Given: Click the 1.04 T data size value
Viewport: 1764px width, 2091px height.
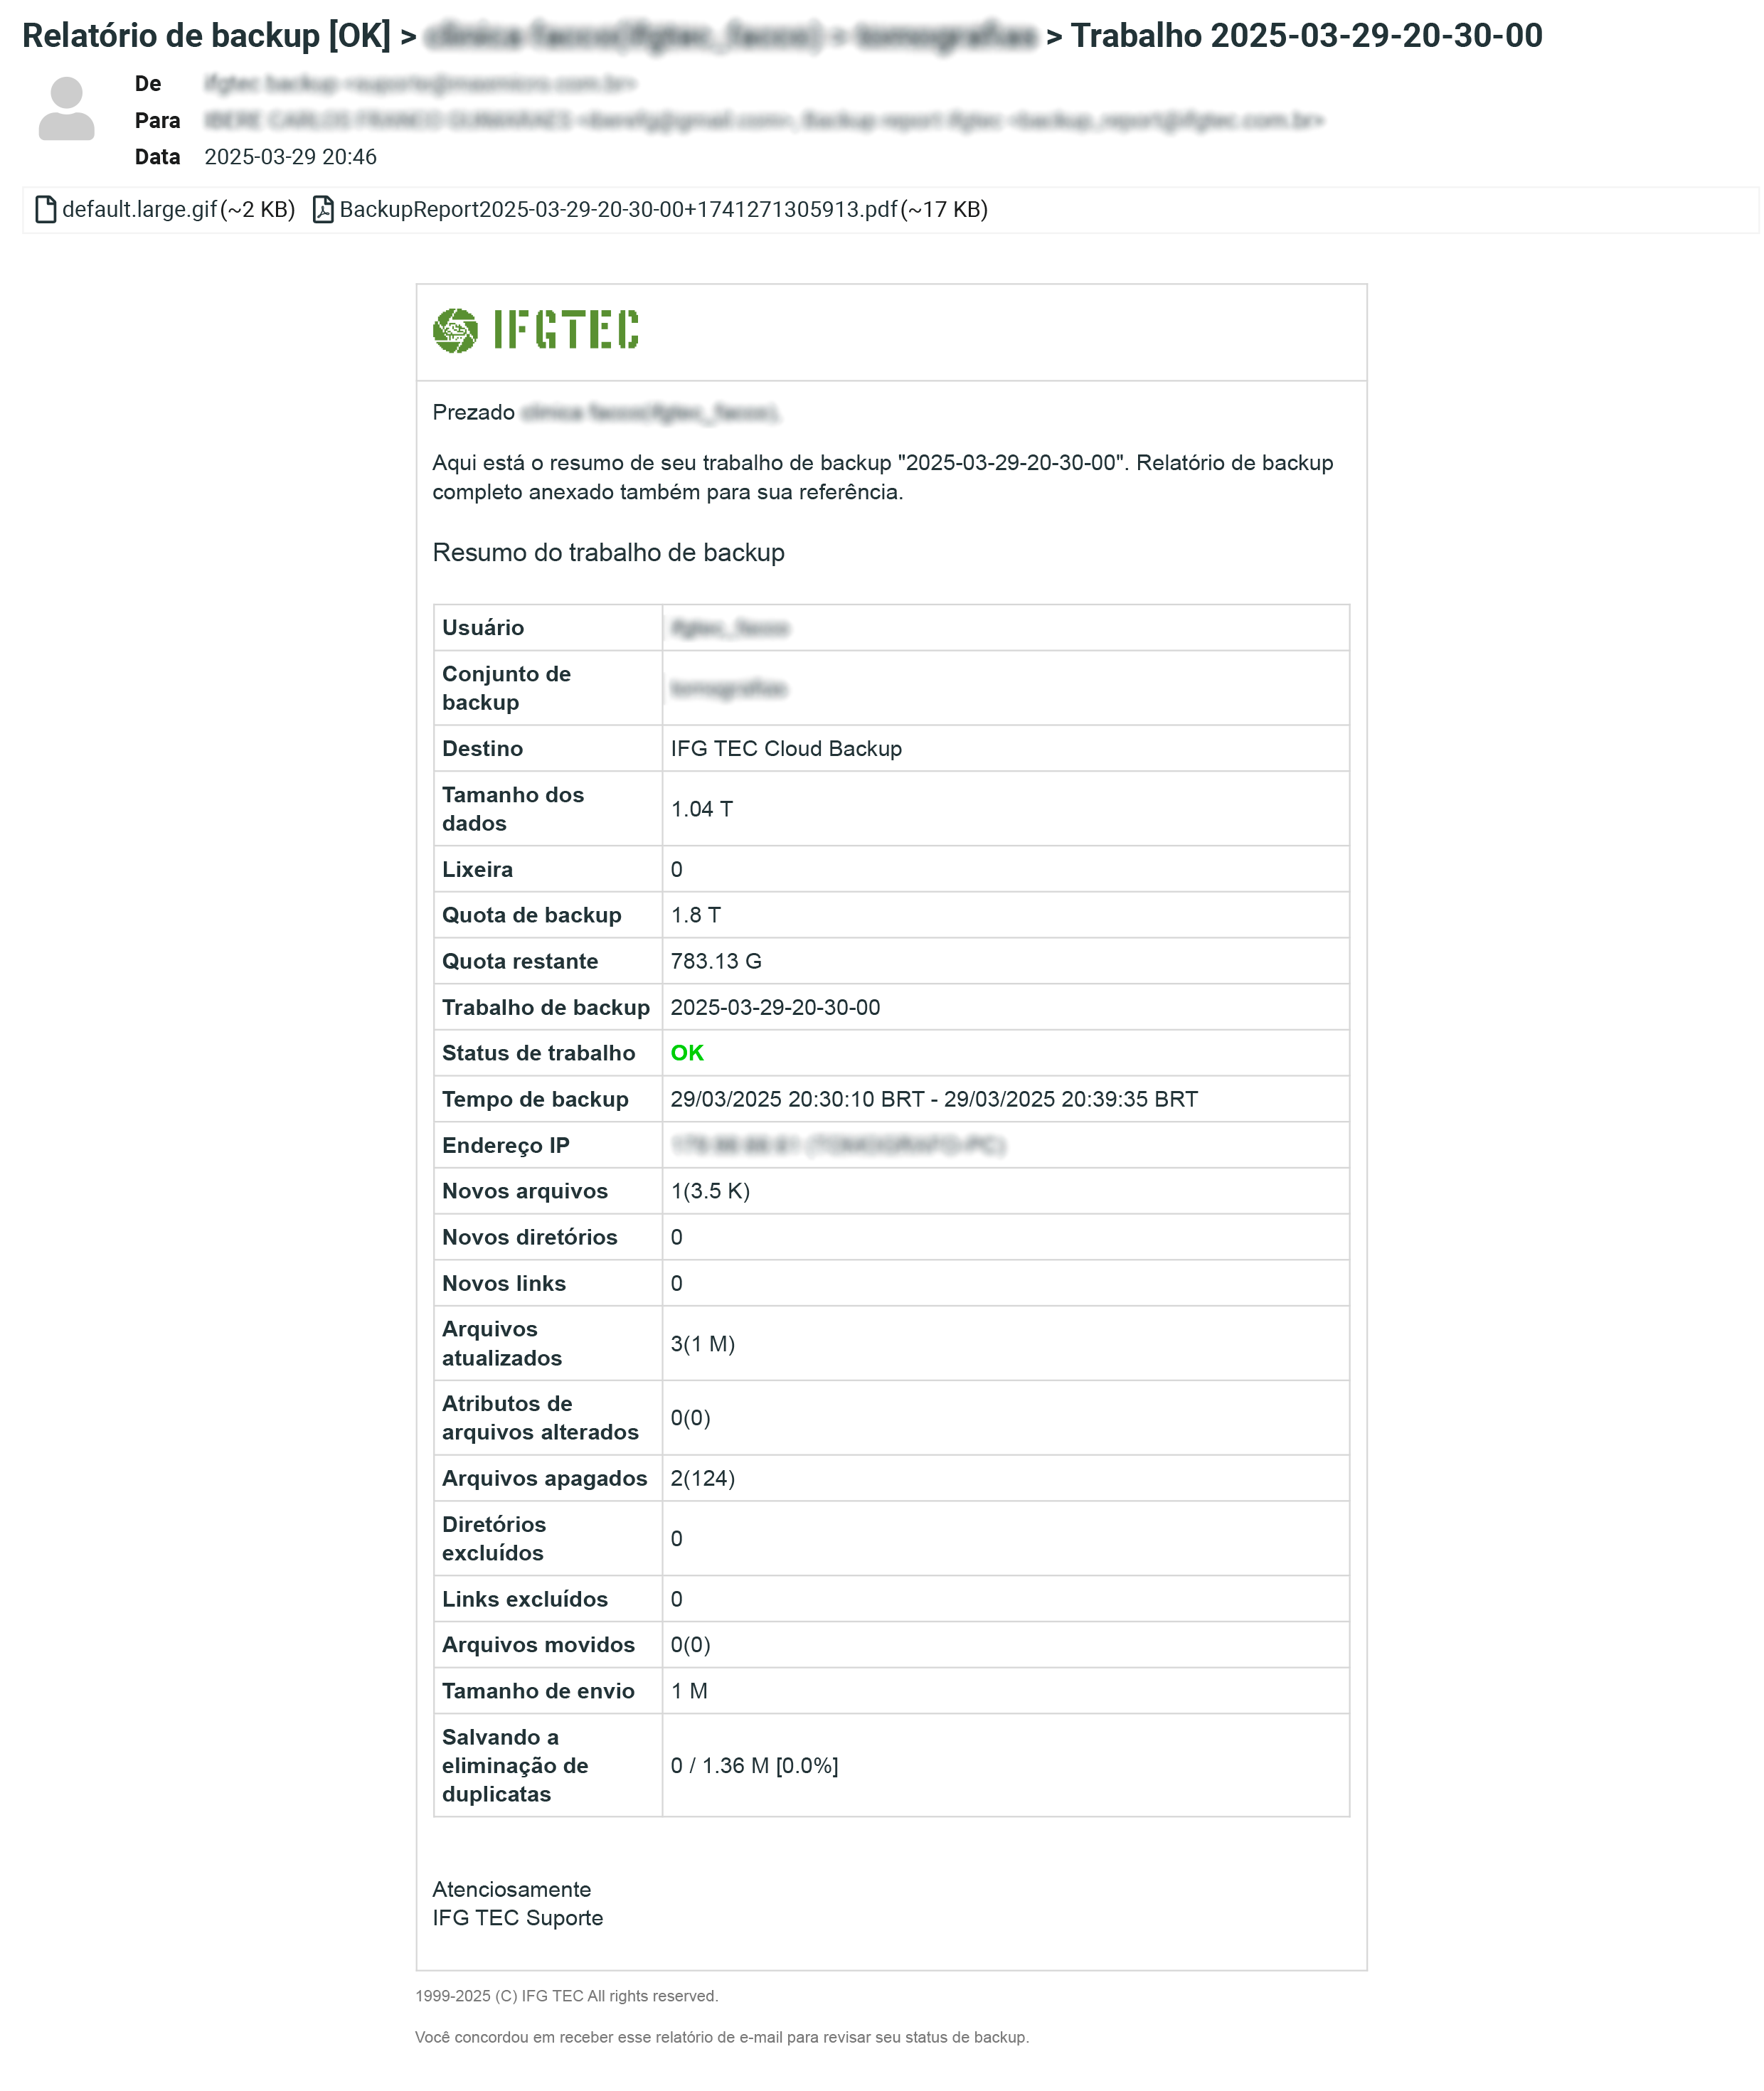Looking at the screenshot, I should pyautogui.click(x=701, y=809).
